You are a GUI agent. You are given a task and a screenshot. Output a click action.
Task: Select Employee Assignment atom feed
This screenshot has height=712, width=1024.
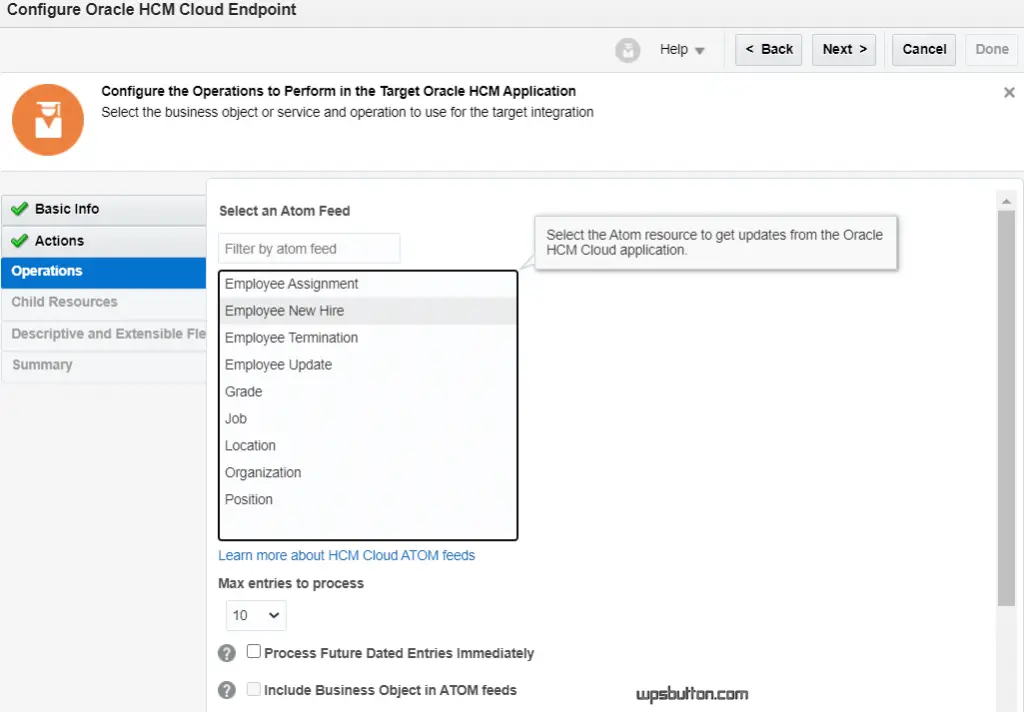click(368, 284)
